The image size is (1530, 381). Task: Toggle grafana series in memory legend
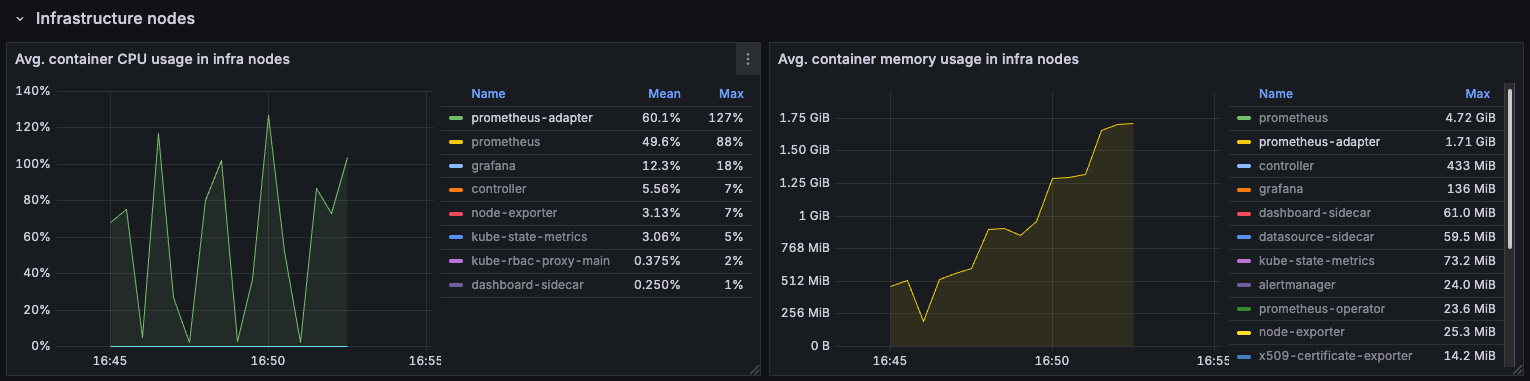click(1281, 189)
